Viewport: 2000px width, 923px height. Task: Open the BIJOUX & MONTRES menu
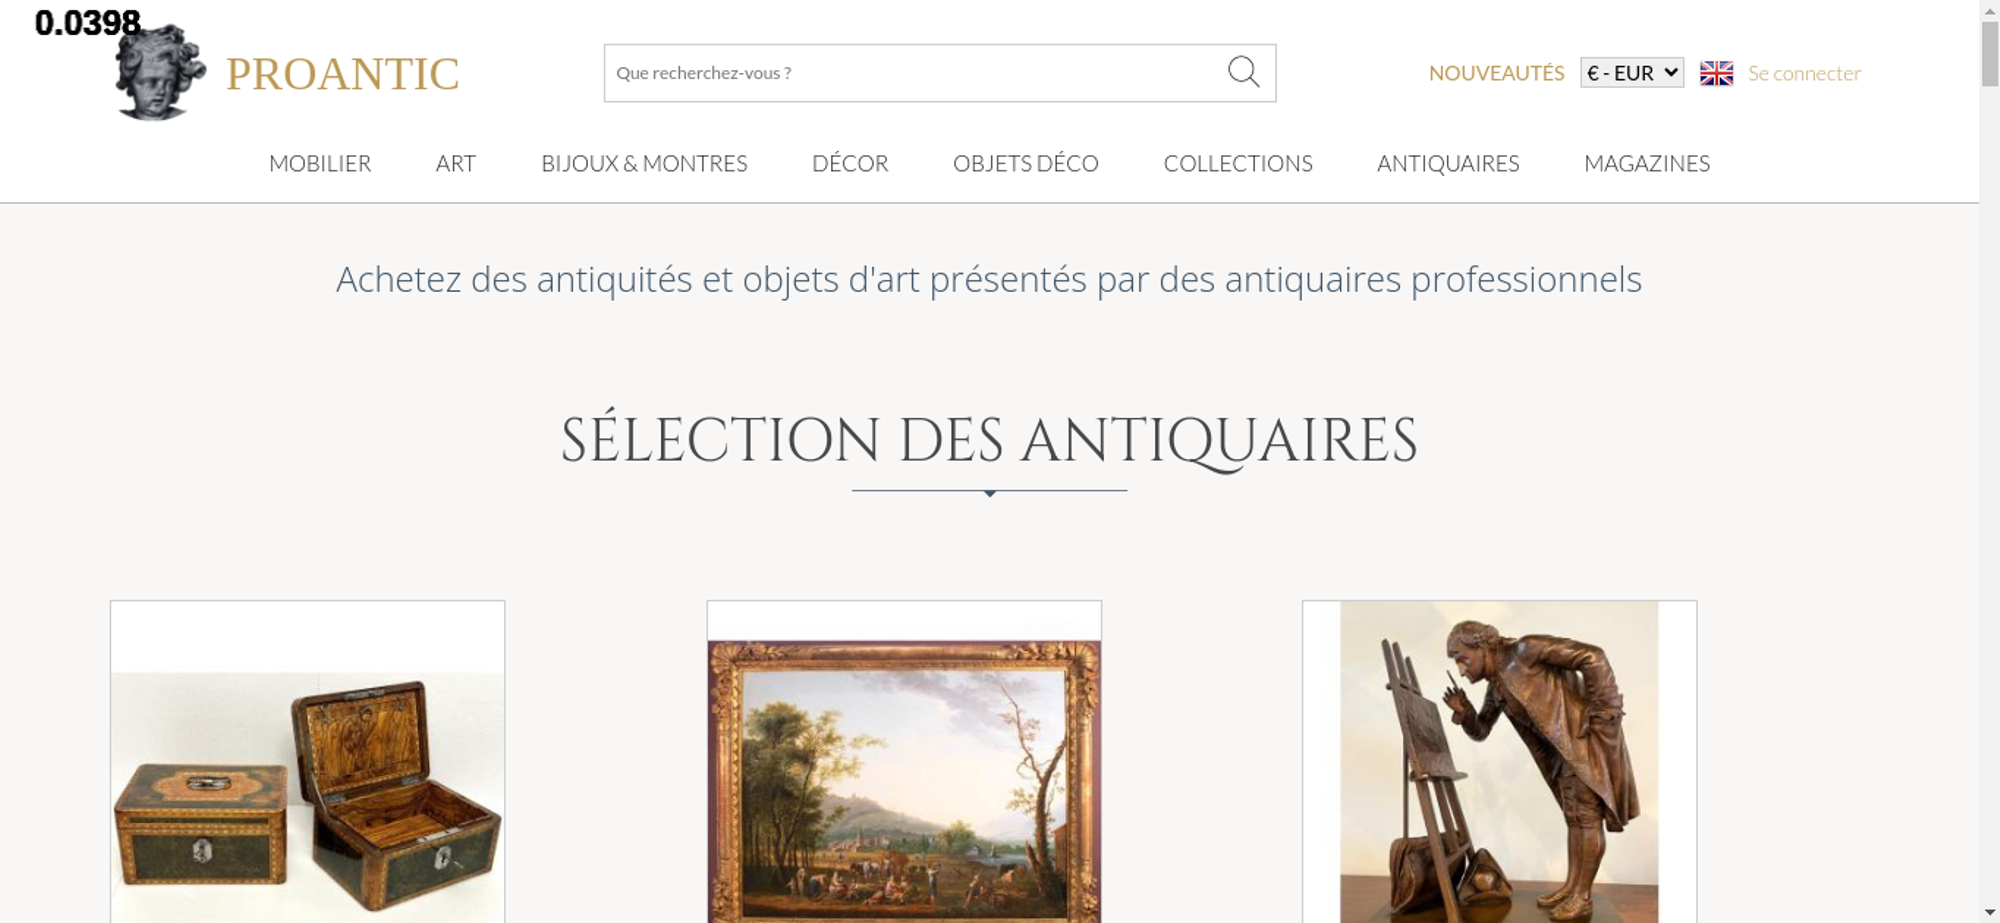pyautogui.click(x=644, y=163)
